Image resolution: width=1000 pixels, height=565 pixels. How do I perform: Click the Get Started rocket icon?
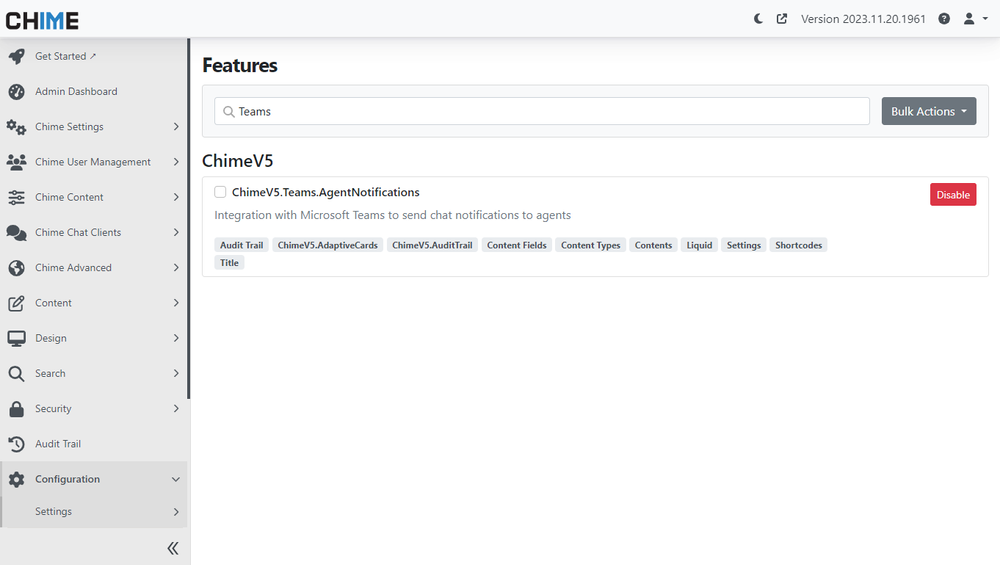pos(17,56)
